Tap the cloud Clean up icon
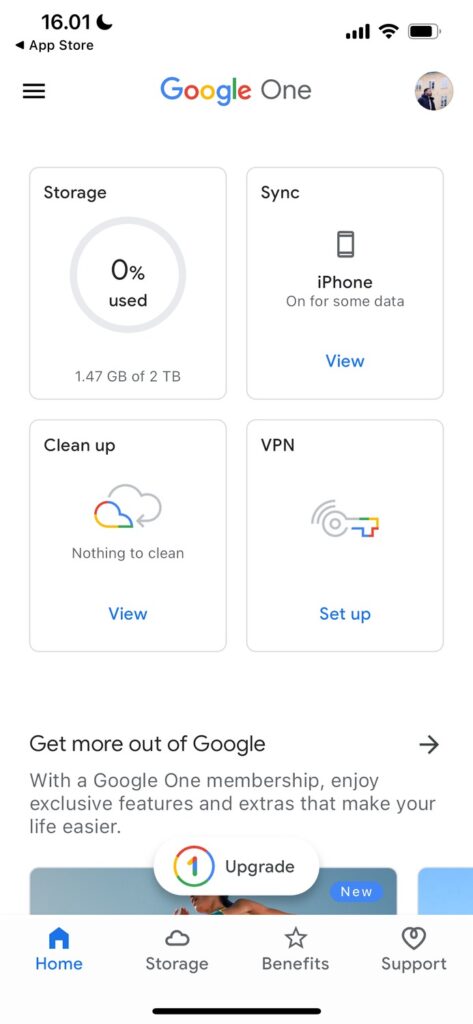 pyautogui.click(x=128, y=506)
